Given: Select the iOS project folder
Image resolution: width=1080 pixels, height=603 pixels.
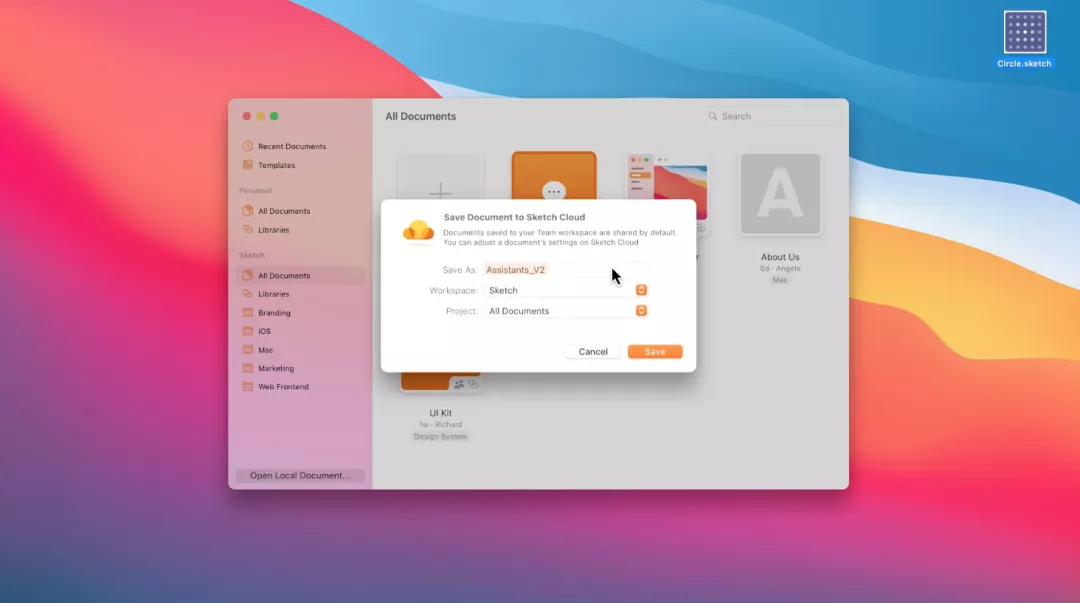Looking at the screenshot, I should point(264,331).
